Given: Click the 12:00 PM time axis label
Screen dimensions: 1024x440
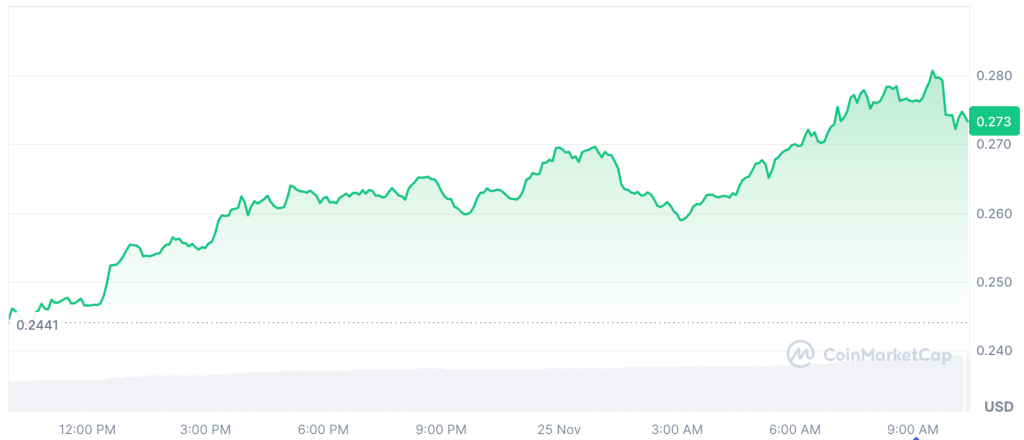Looking at the screenshot, I should (x=88, y=429).
